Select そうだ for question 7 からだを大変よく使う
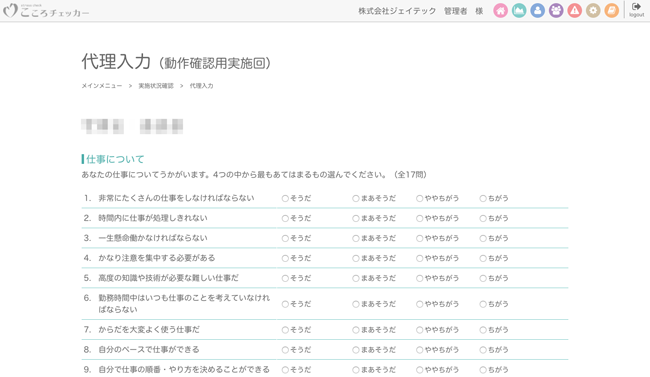 [x=285, y=330]
